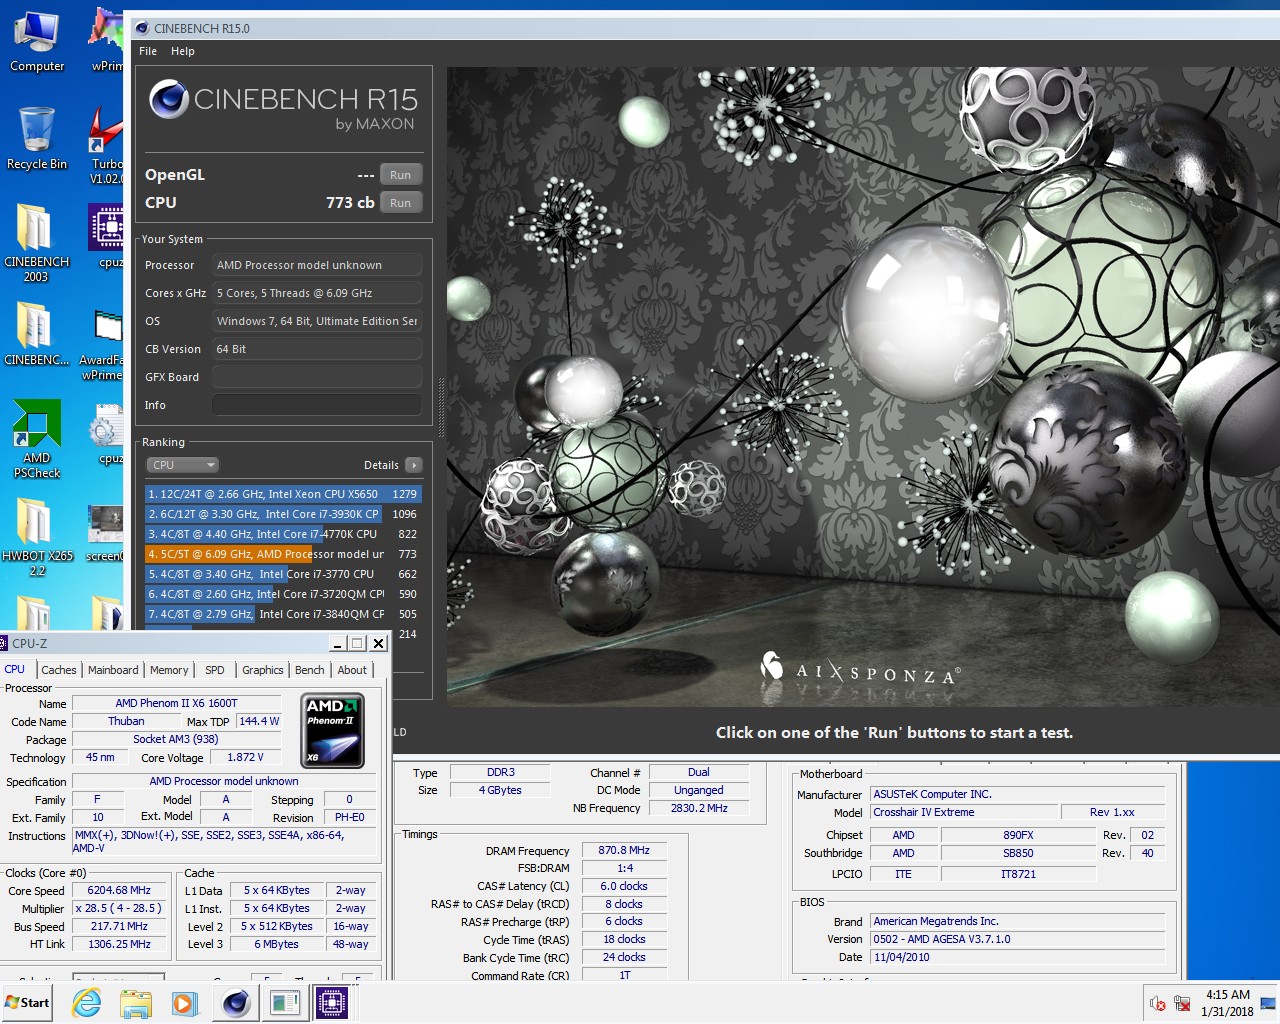Click the CPU name AMD Phenom II X6 1600T
The height and width of the screenshot is (1024, 1280).
pyautogui.click(x=177, y=703)
